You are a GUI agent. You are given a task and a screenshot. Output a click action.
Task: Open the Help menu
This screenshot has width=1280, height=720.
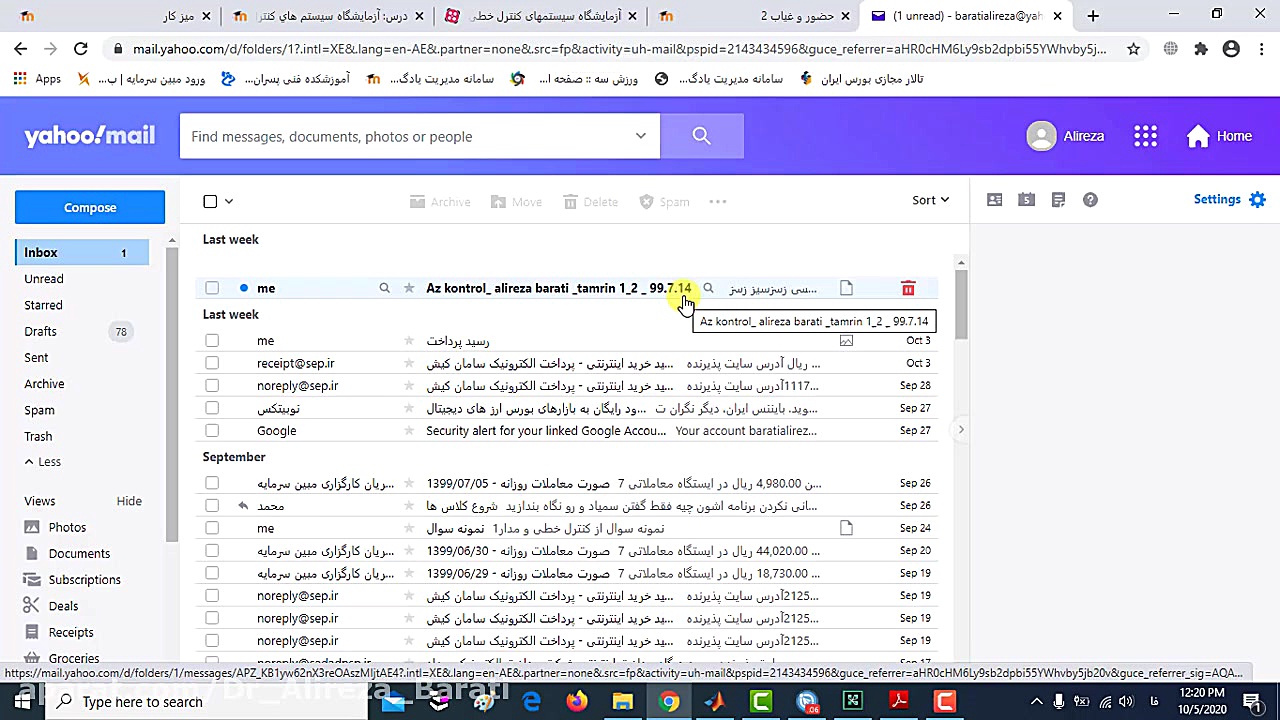tap(1090, 200)
